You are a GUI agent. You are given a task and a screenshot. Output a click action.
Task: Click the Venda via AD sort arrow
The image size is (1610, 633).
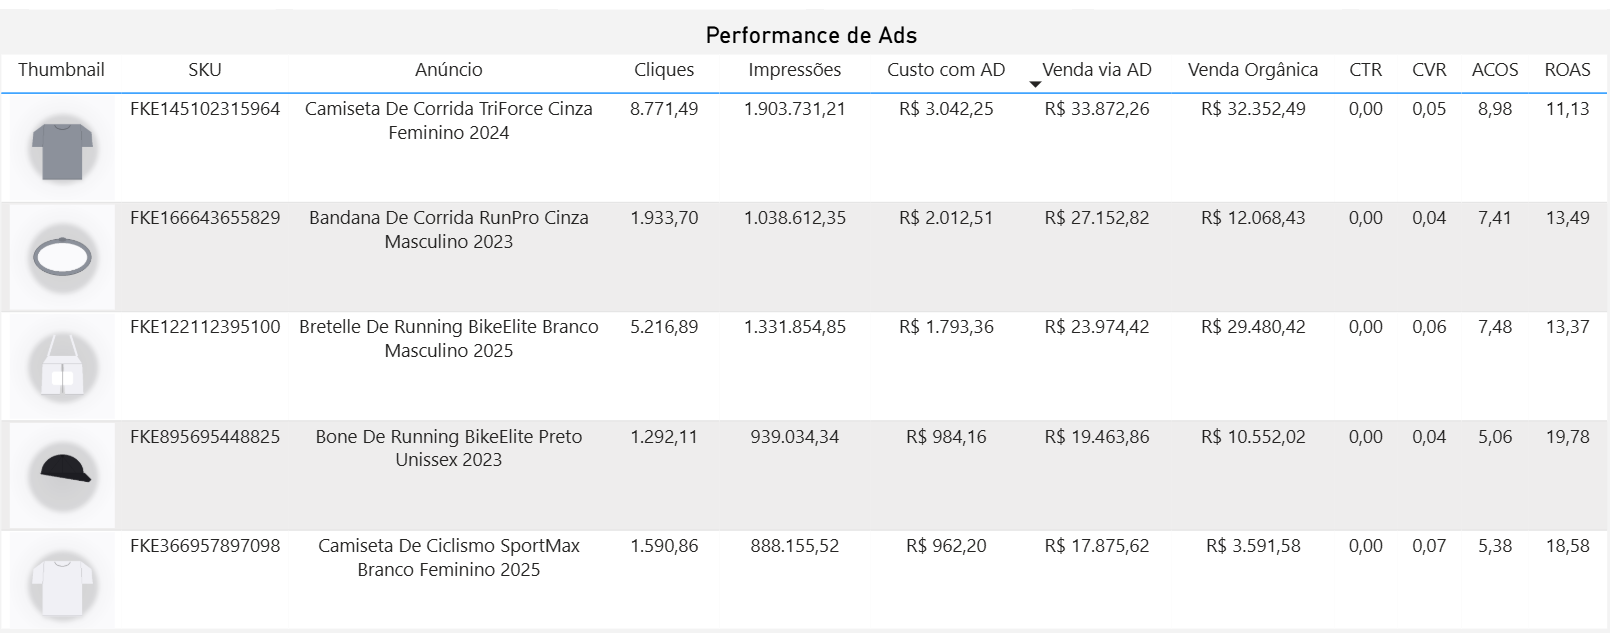pos(1035,84)
